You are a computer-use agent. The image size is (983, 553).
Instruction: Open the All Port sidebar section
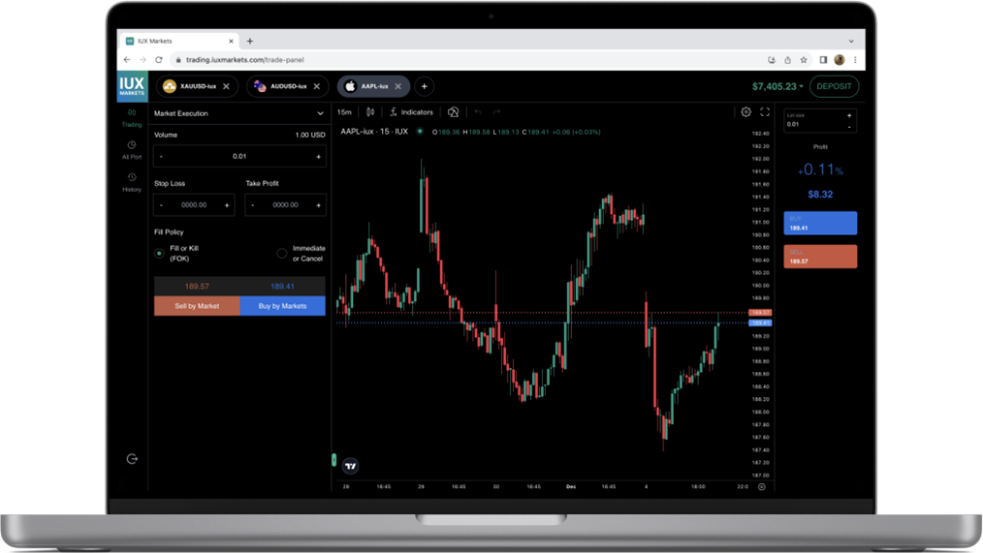click(x=132, y=150)
